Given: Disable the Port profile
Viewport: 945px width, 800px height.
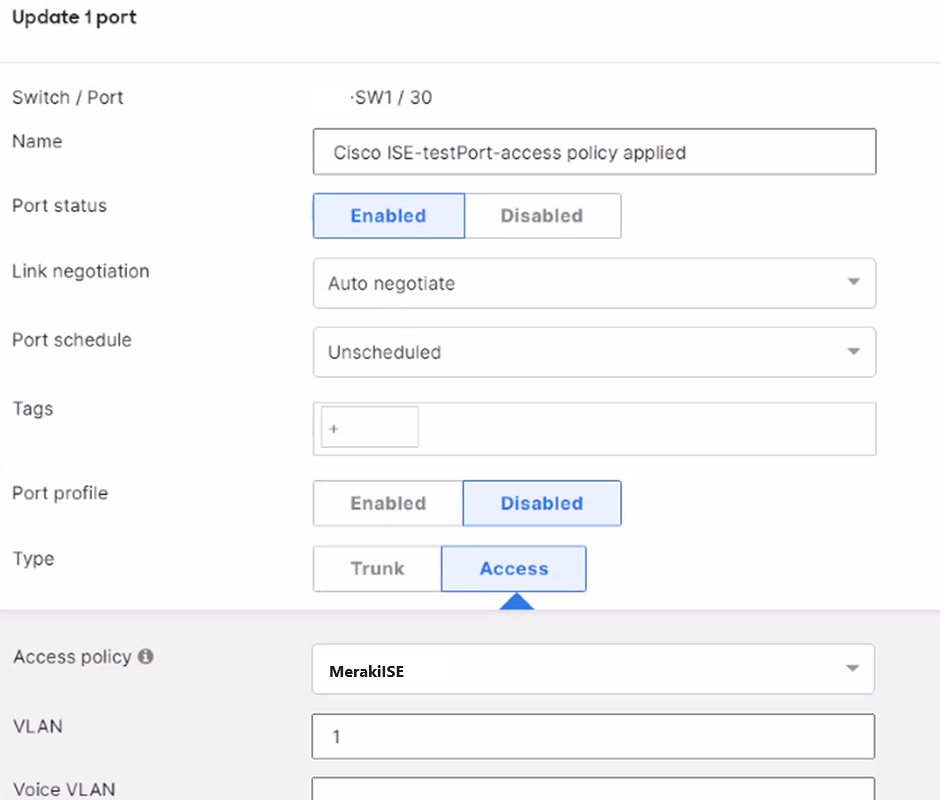Looking at the screenshot, I should pyautogui.click(x=542, y=503).
